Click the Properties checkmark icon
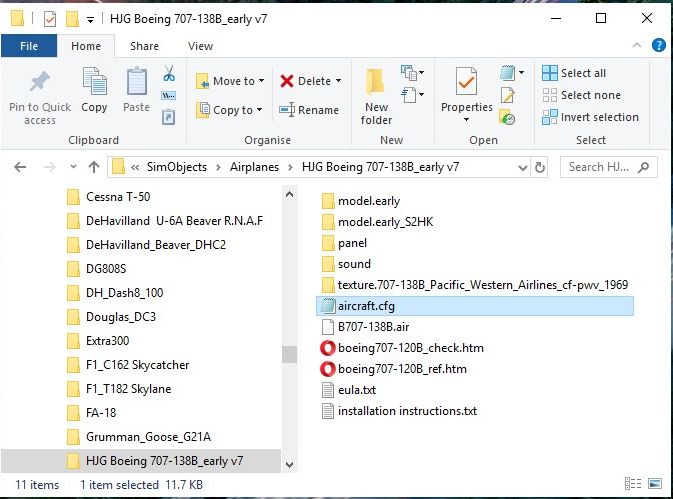The width and height of the screenshot is (673, 499). [x=466, y=81]
